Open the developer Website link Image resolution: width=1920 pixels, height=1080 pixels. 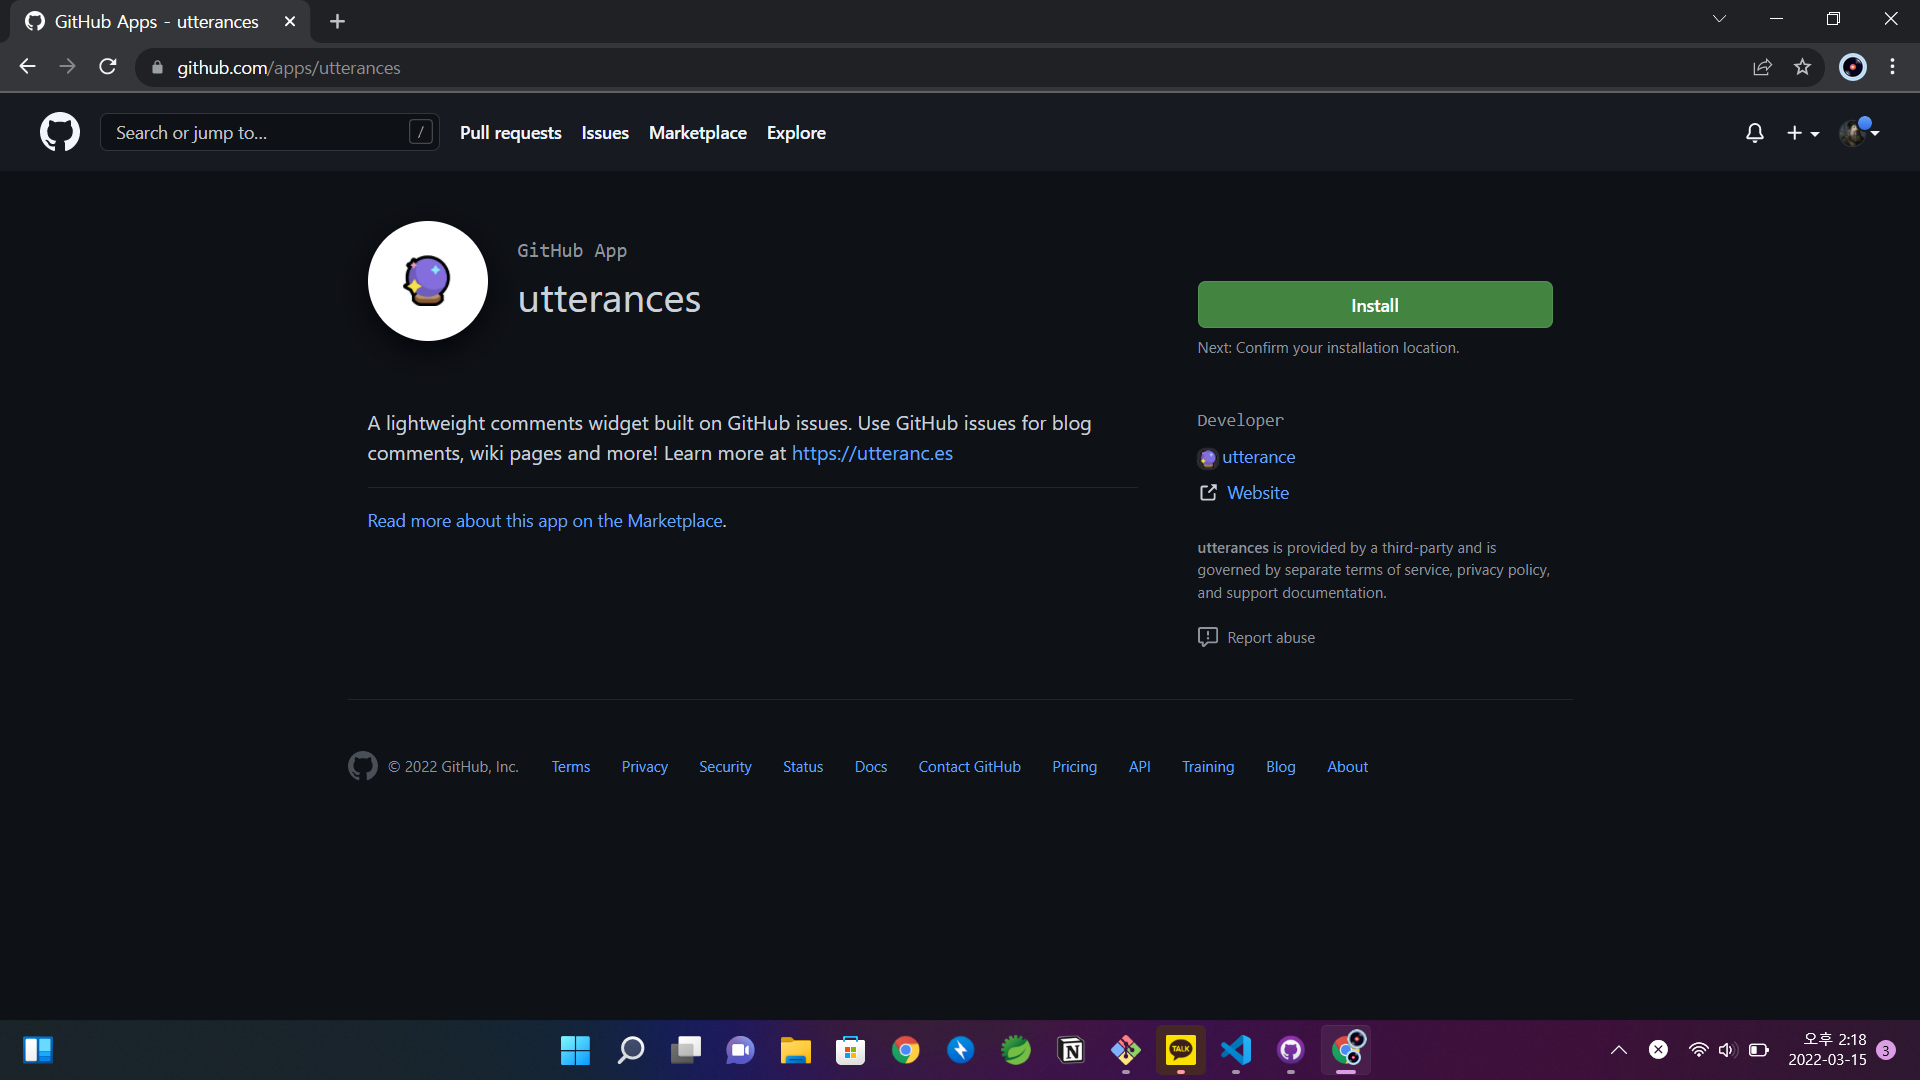[1257, 493]
